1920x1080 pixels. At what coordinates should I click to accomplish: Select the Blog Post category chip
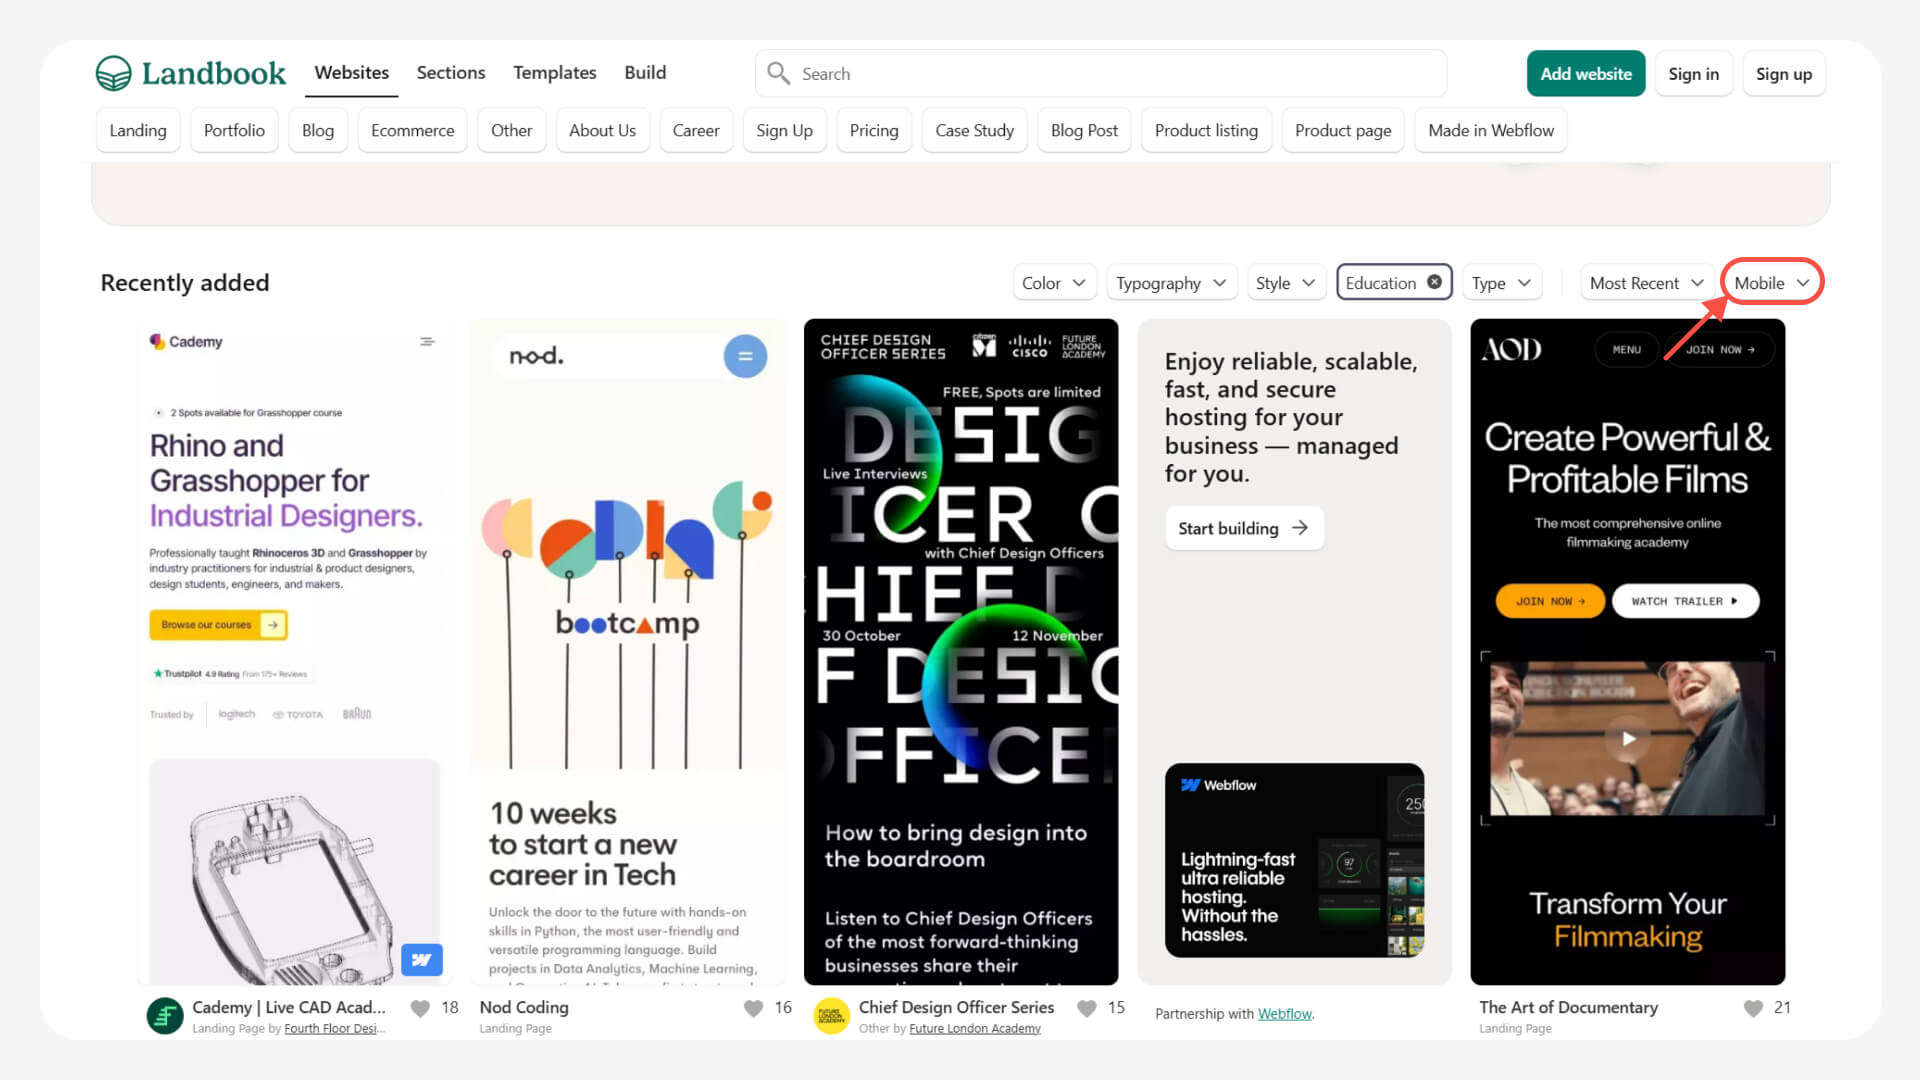click(1084, 130)
